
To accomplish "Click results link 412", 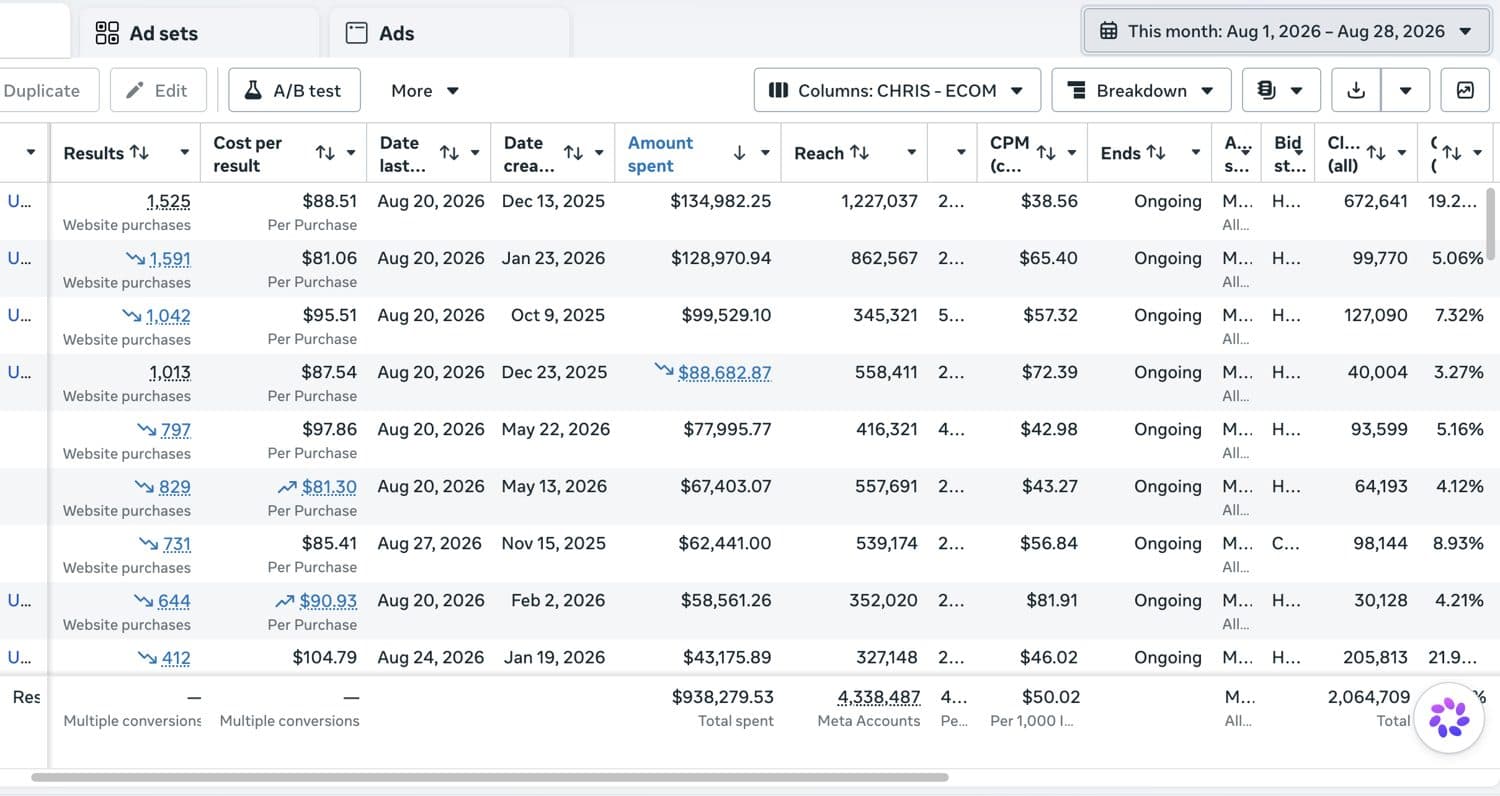I will pos(175,658).
